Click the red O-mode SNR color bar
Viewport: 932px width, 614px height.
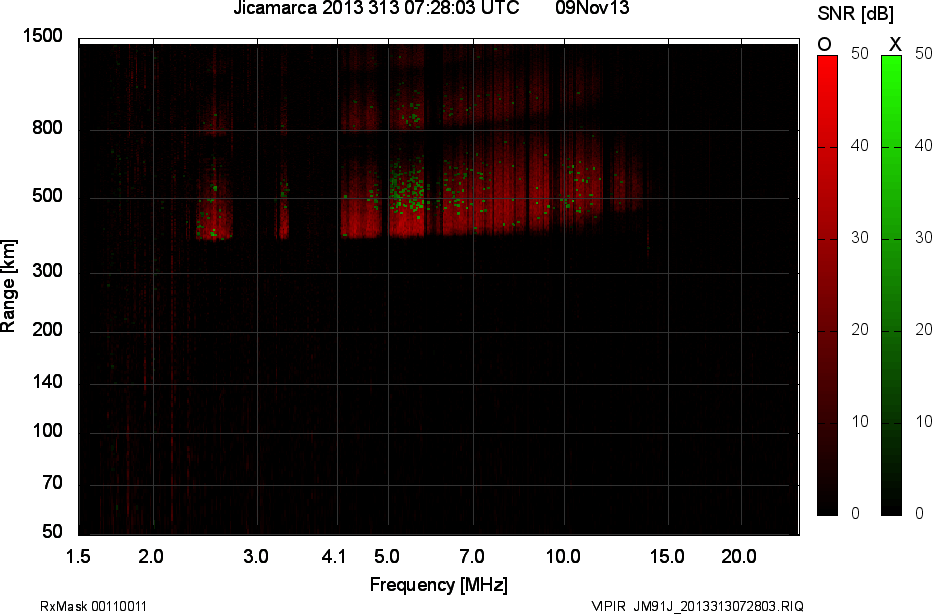point(828,285)
